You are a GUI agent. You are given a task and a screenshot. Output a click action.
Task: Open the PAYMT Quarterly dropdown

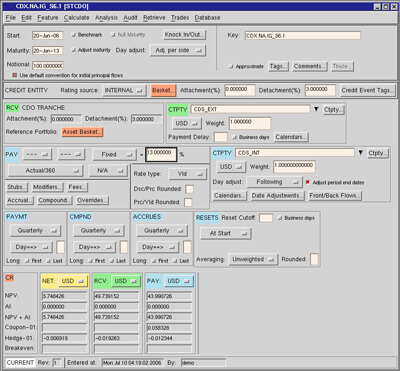35,231
